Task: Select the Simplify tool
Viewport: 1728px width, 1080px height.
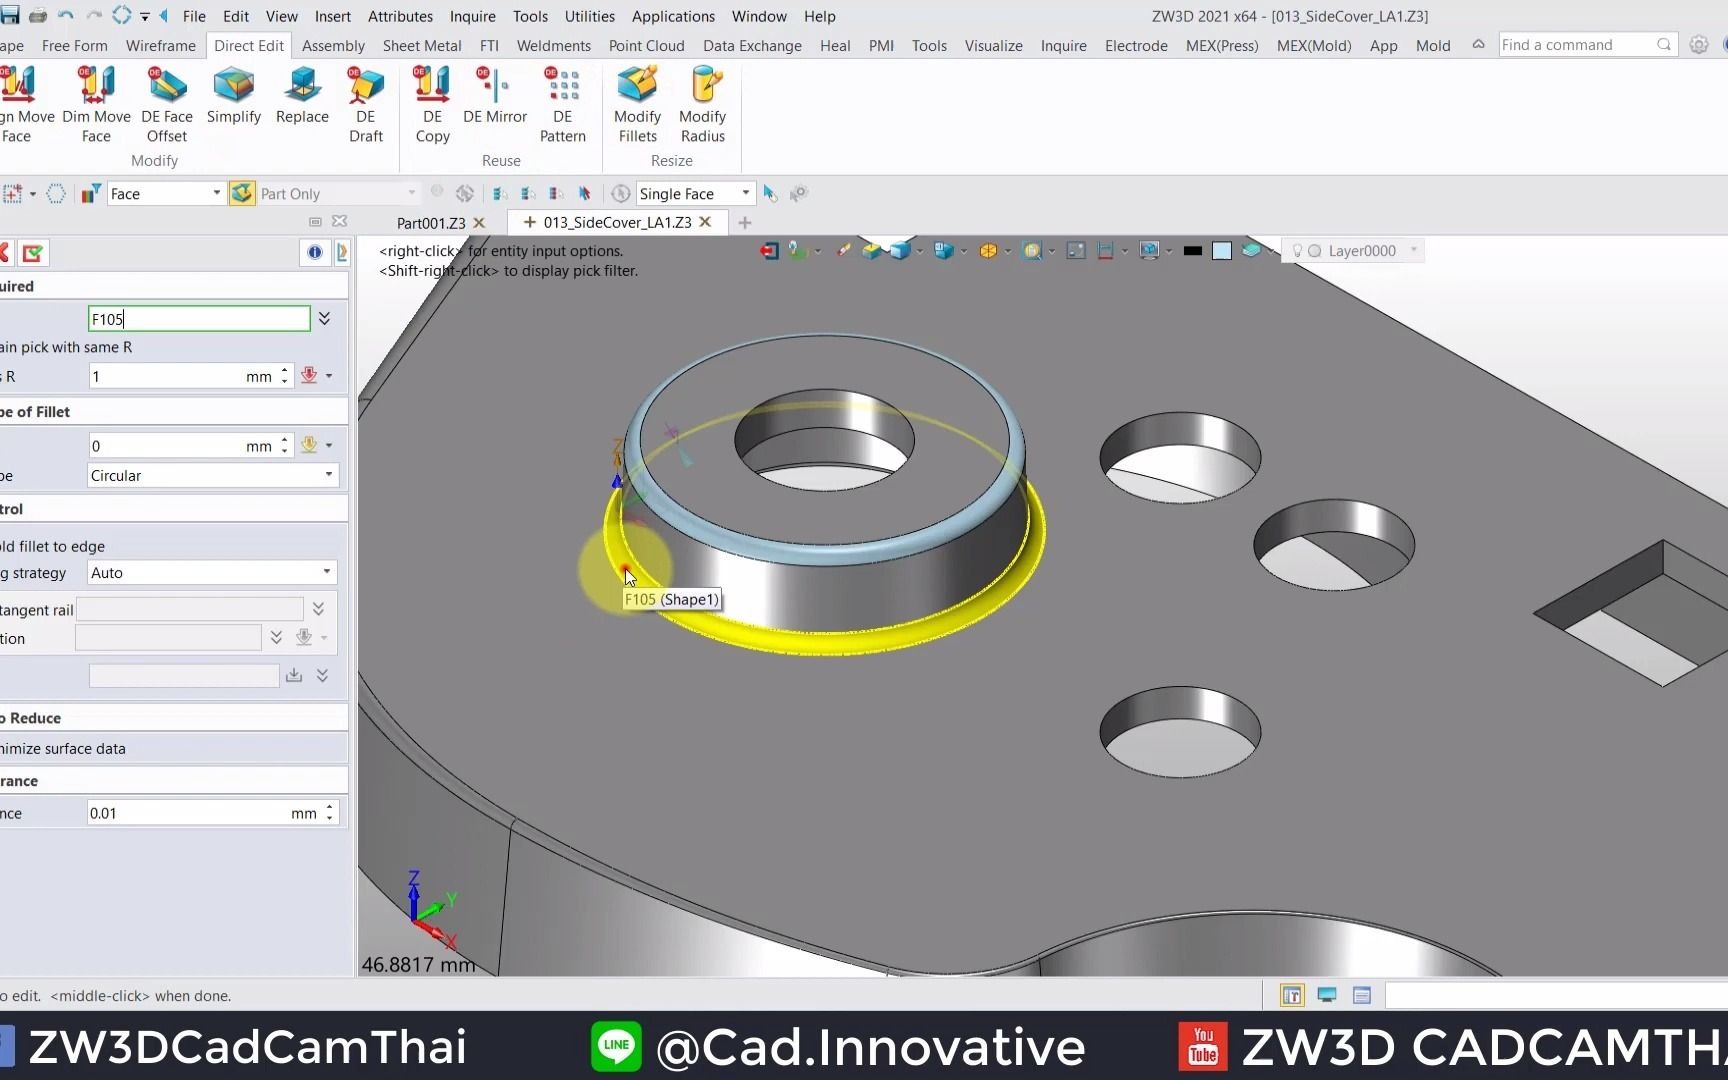Action: click(x=233, y=97)
